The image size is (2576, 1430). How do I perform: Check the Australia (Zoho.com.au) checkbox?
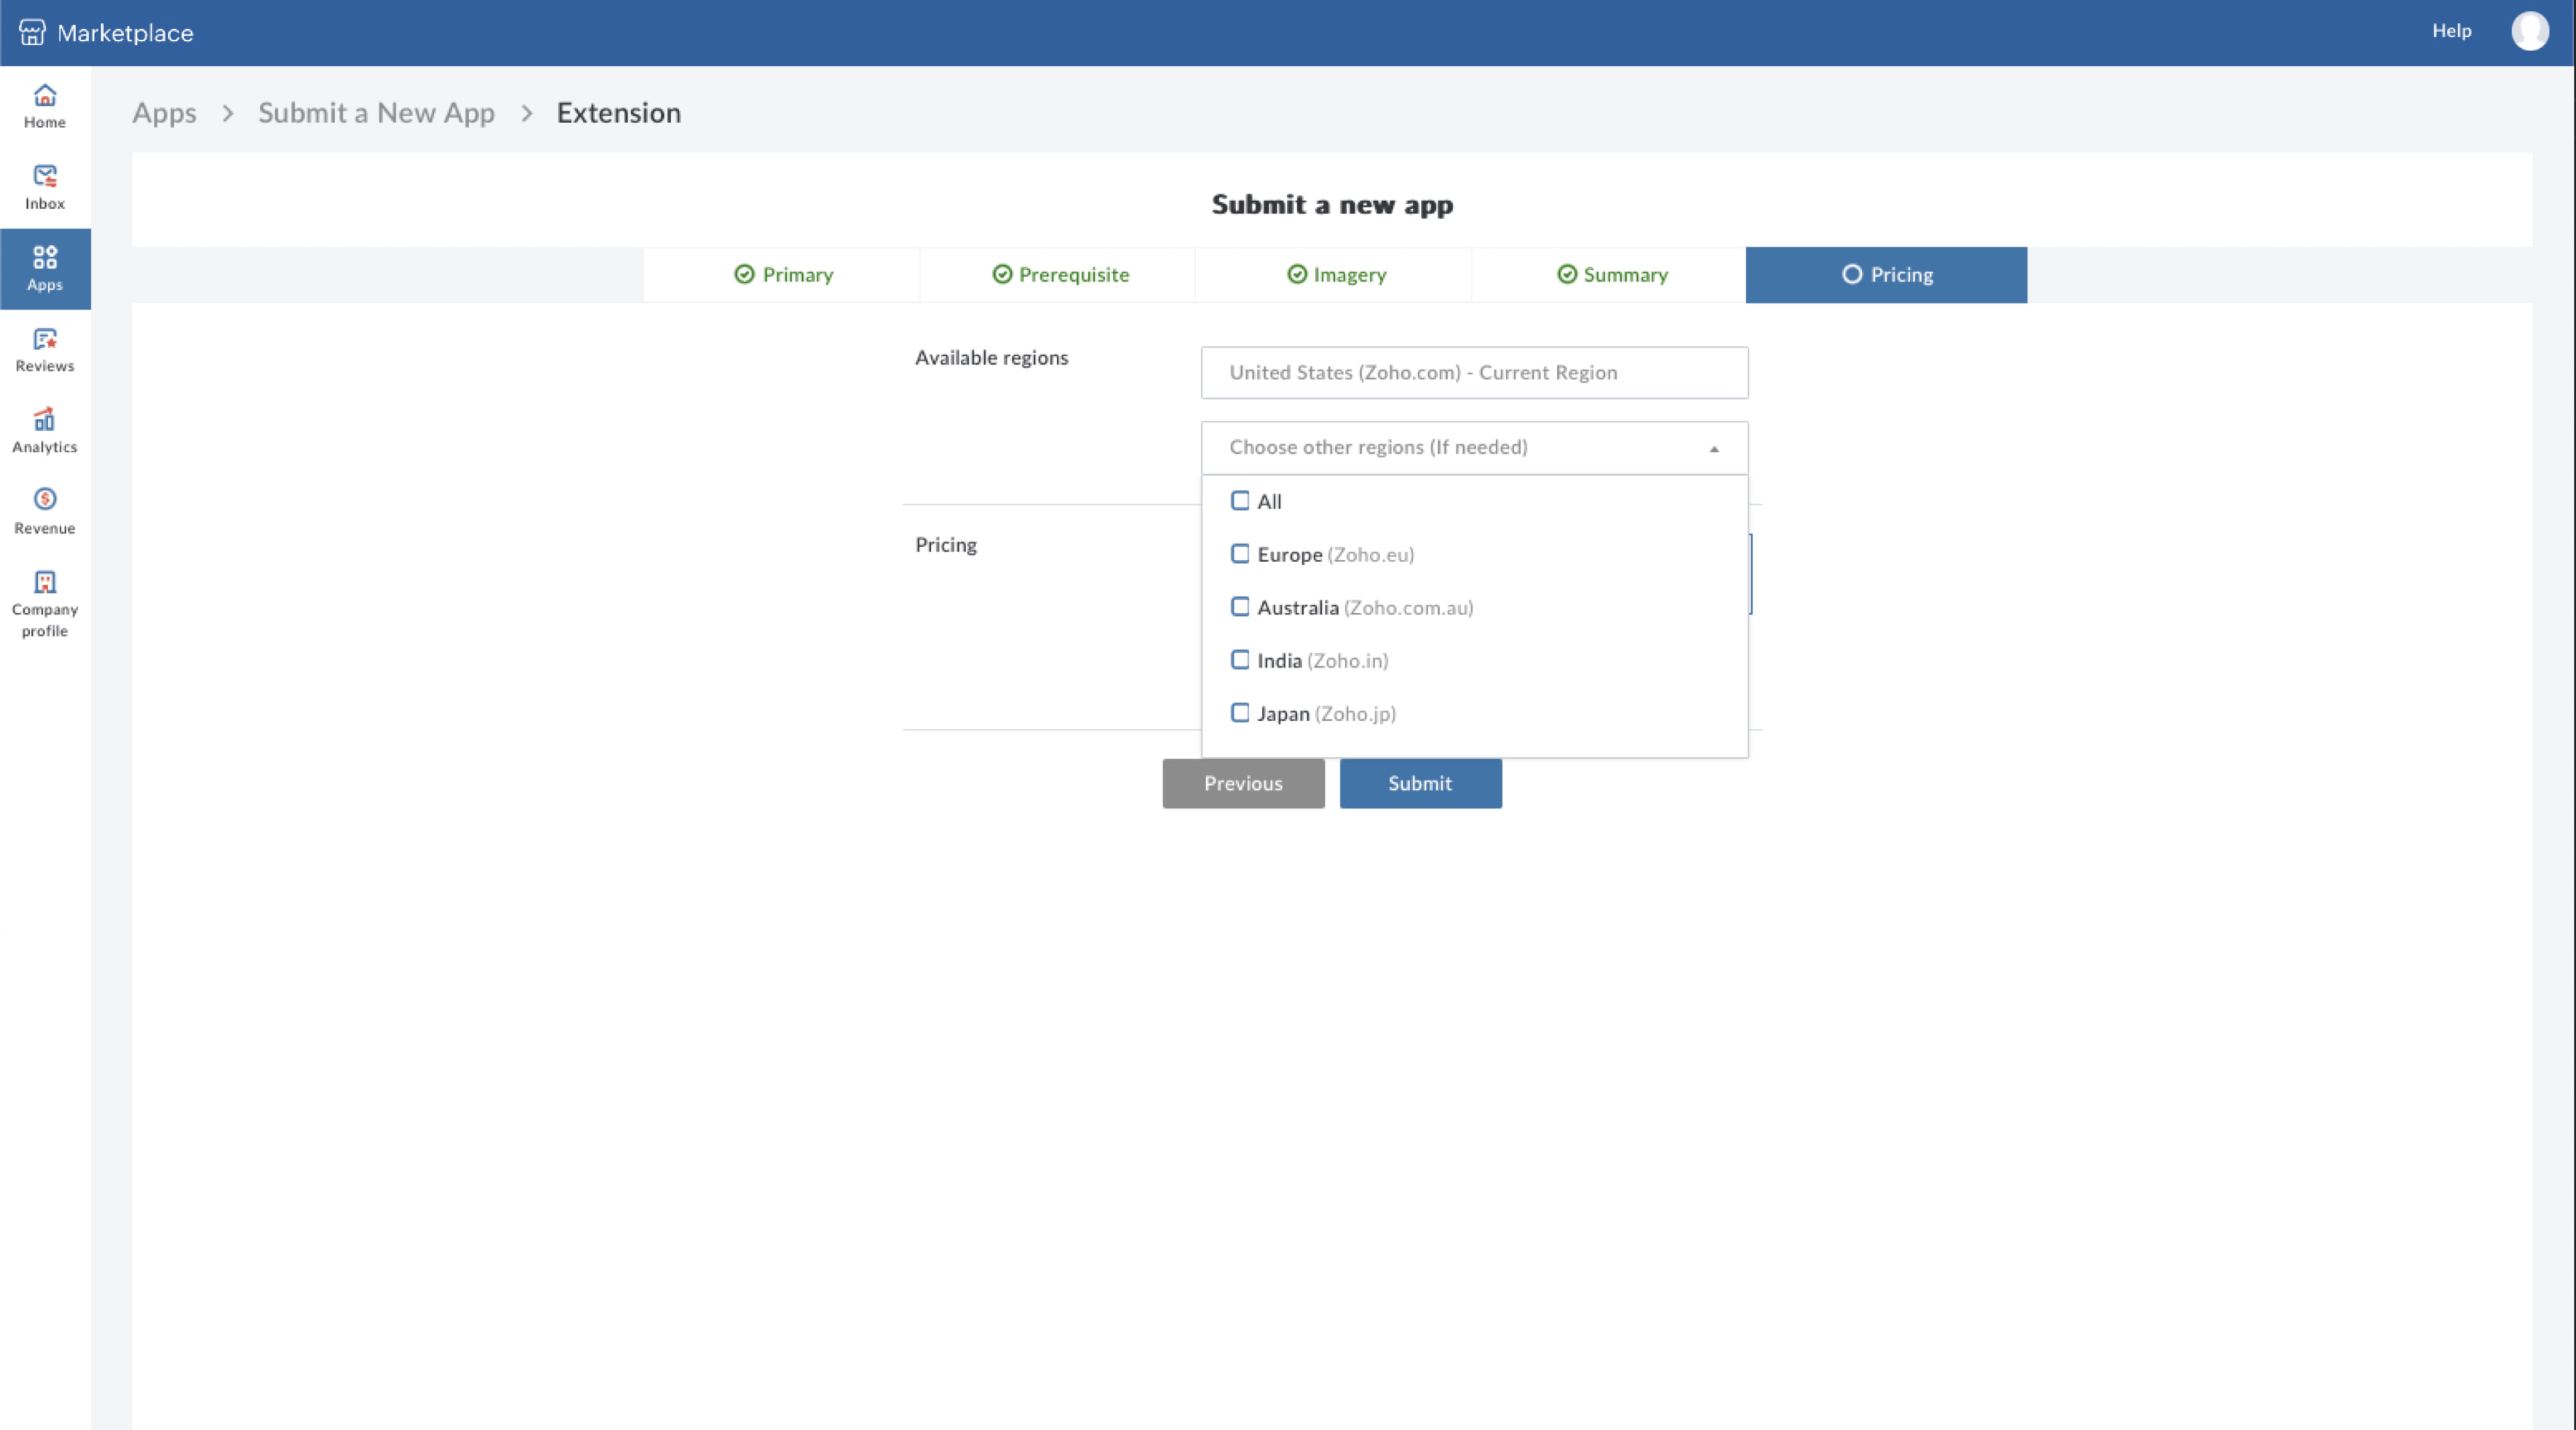1240,606
